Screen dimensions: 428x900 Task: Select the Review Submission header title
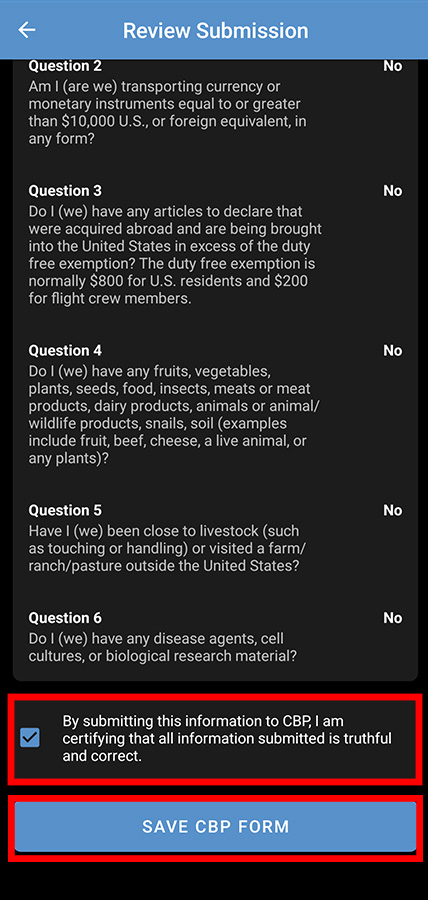click(x=215, y=30)
